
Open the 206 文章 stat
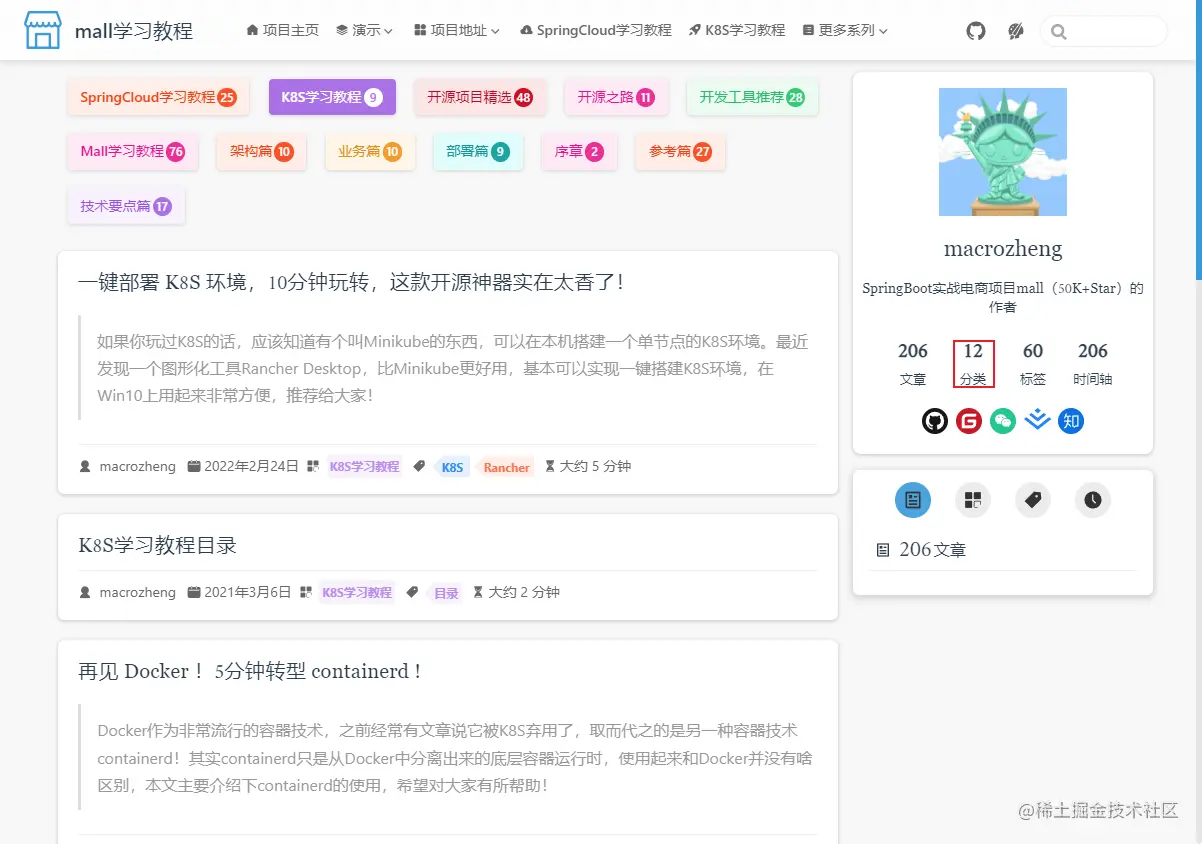pos(913,364)
